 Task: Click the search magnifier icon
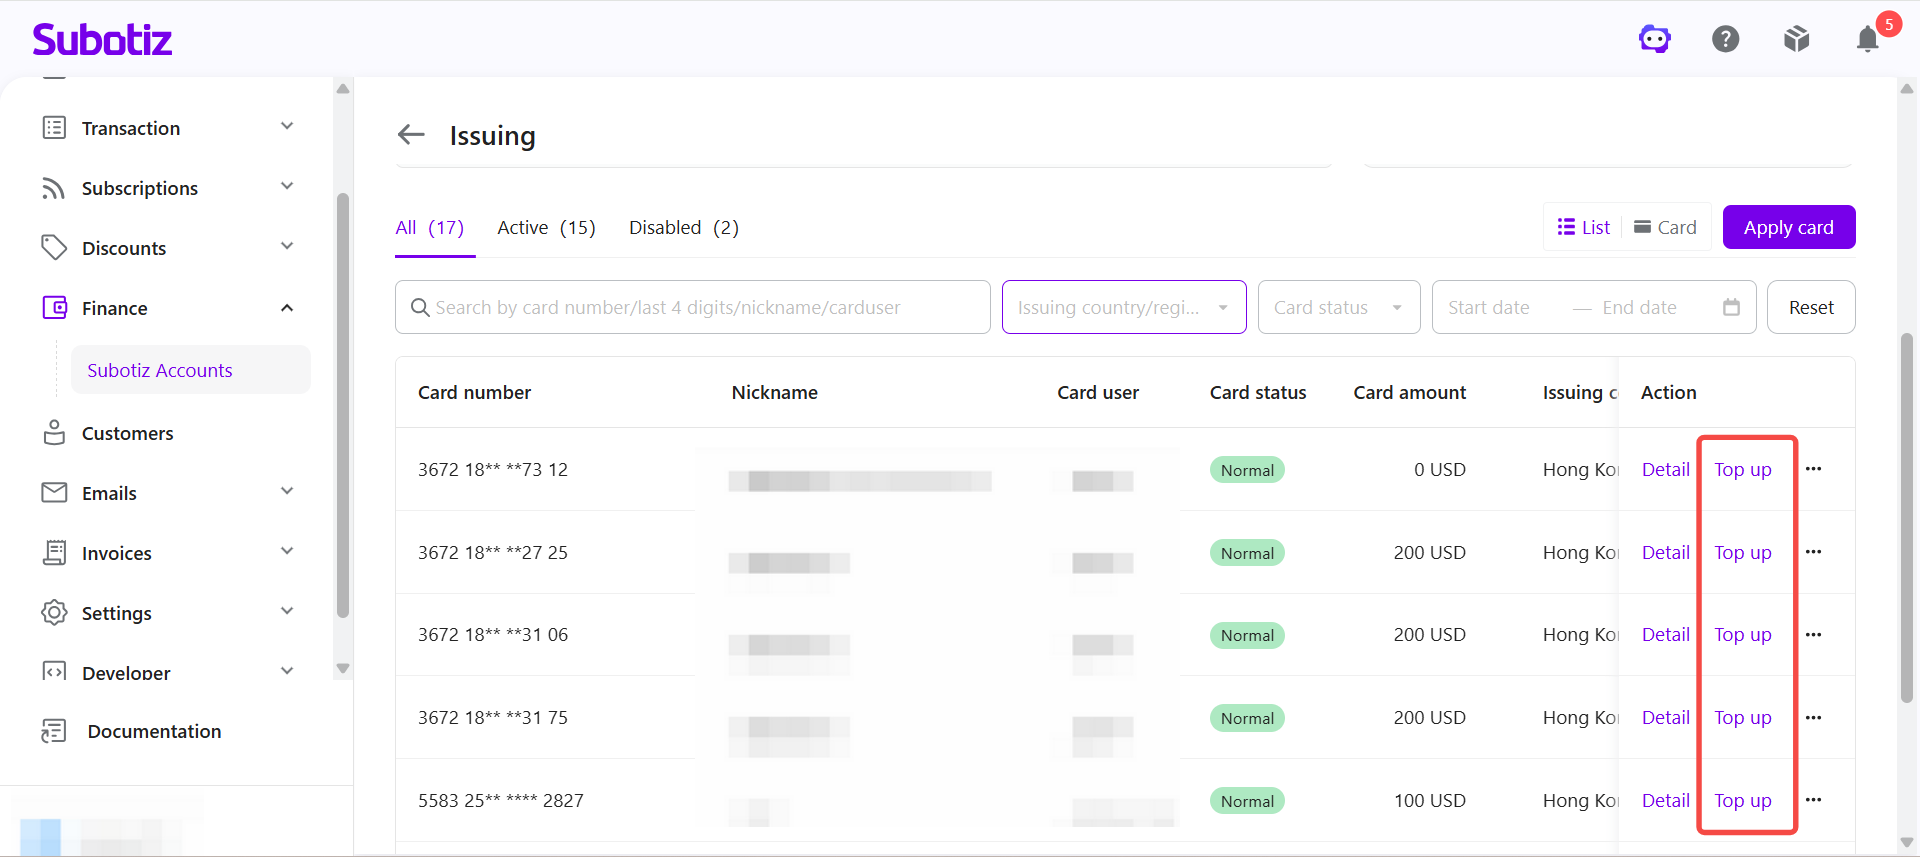(x=420, y=307)
